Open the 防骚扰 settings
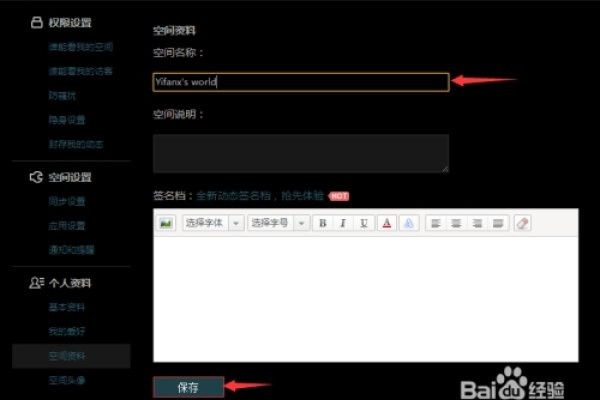The image size is (600, 400). point(62,96)
